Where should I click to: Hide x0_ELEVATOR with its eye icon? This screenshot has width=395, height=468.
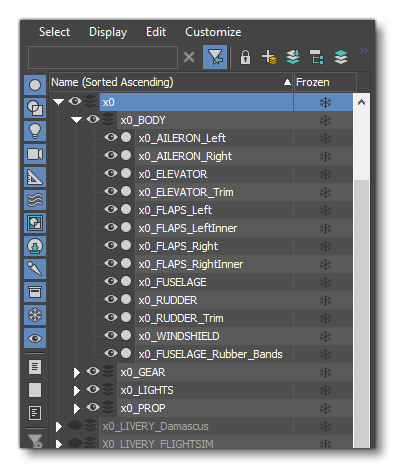(x=111, y=173)
